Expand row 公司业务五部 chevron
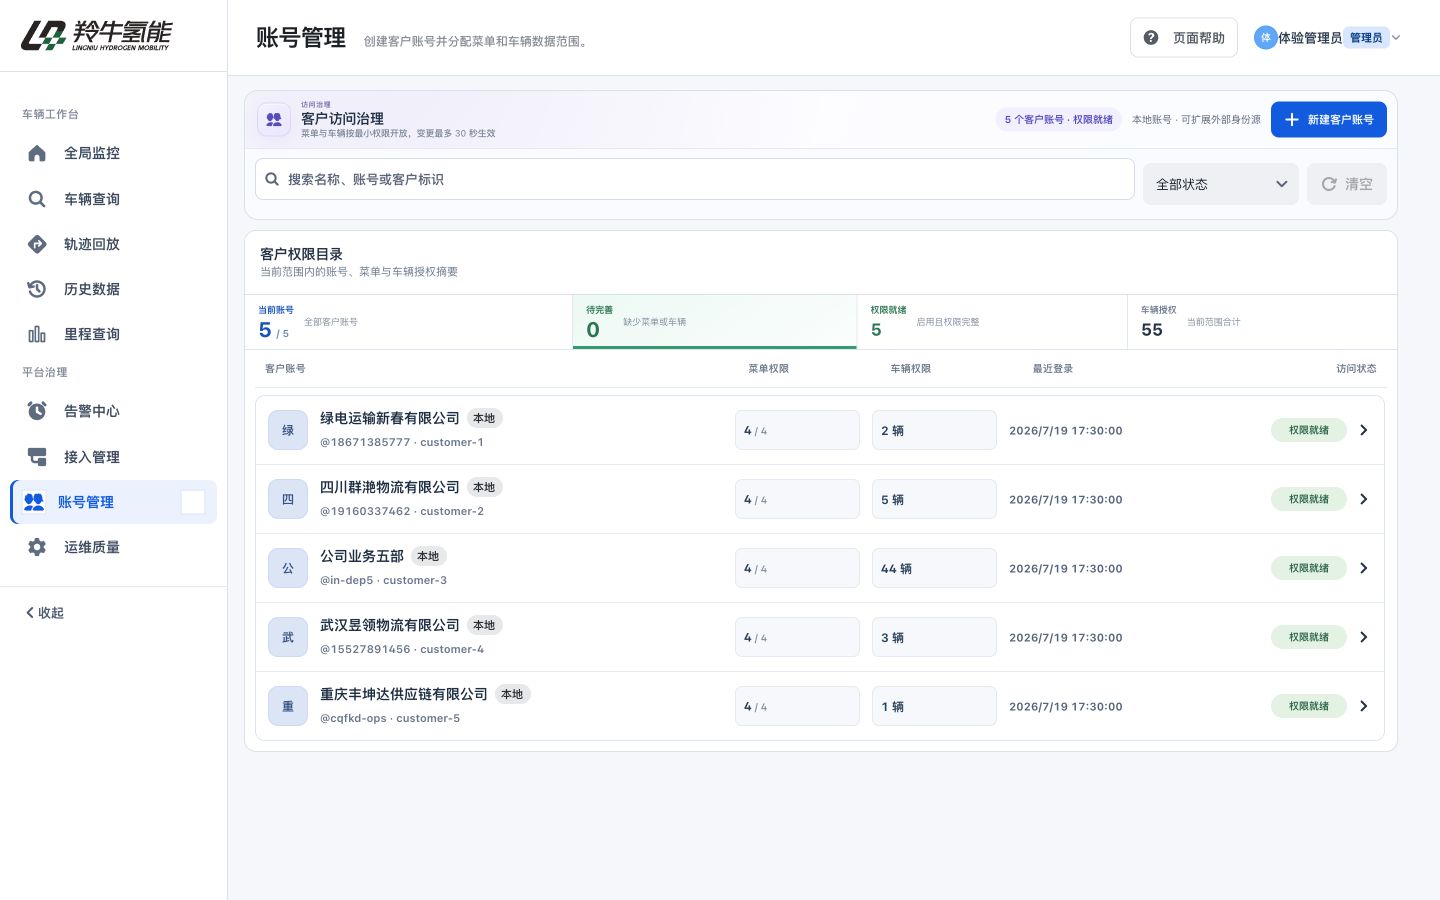The height and width of the screenshot is (900, 1440). [1363, 568]
